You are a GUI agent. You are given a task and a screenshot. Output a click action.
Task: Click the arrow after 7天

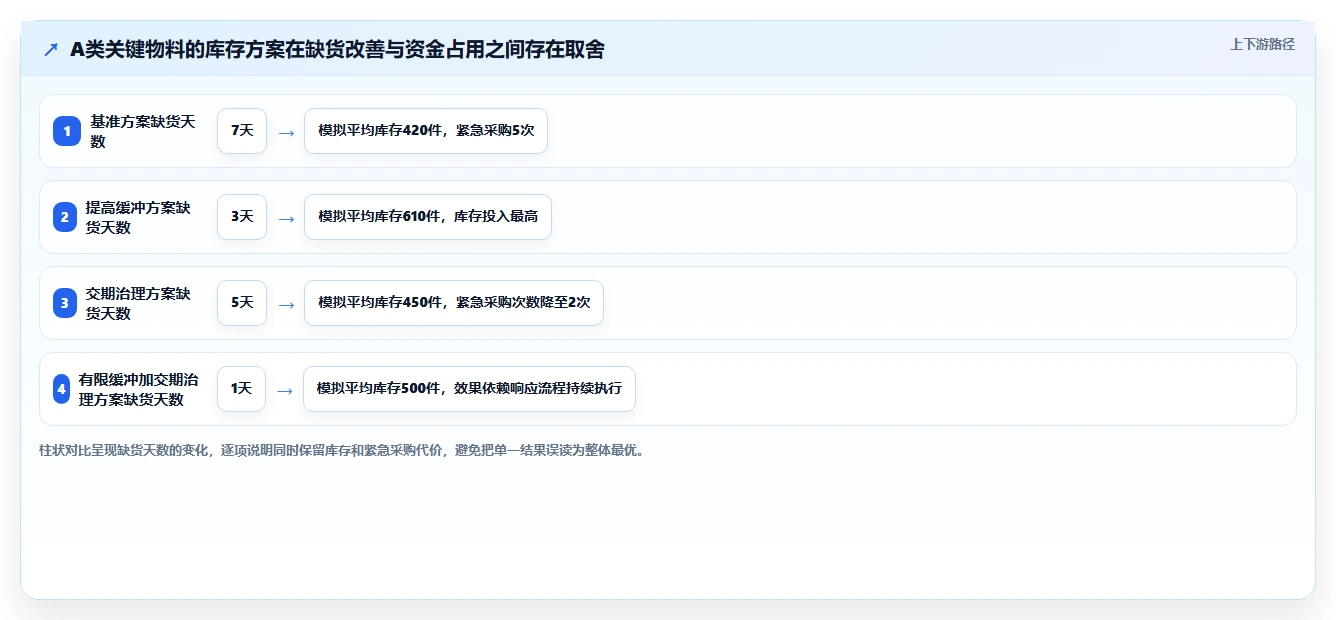pos(286,132)
